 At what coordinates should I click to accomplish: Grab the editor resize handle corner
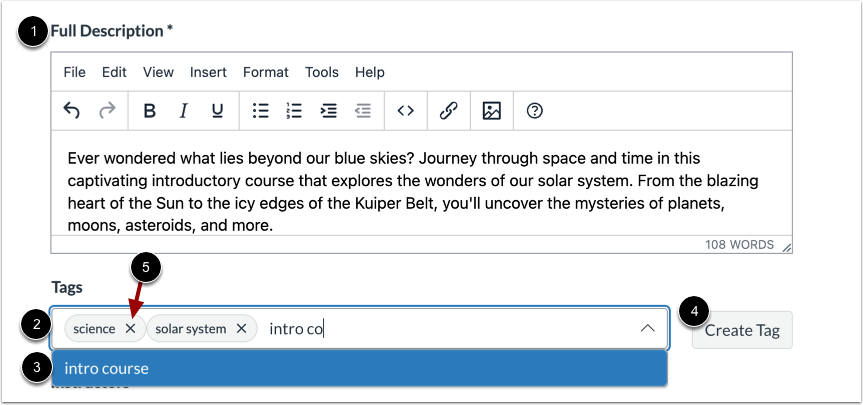click(786, 247)
